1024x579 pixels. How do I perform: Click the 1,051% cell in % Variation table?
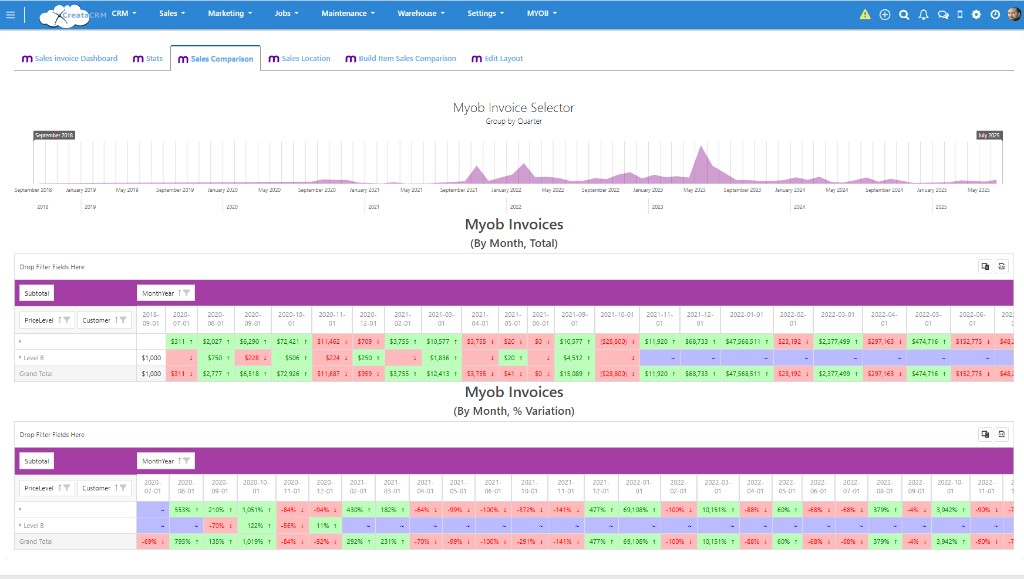[256, 509]
